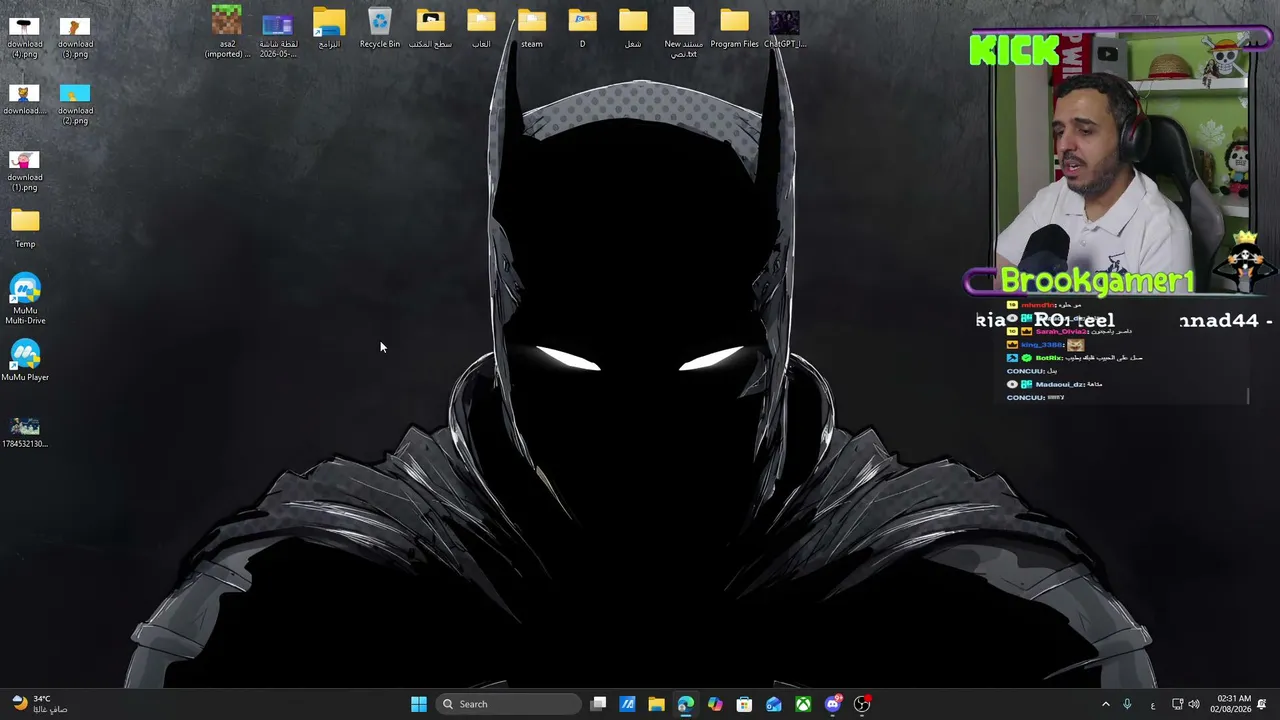Select the 1784532130 image file icon

pos(25,433)
